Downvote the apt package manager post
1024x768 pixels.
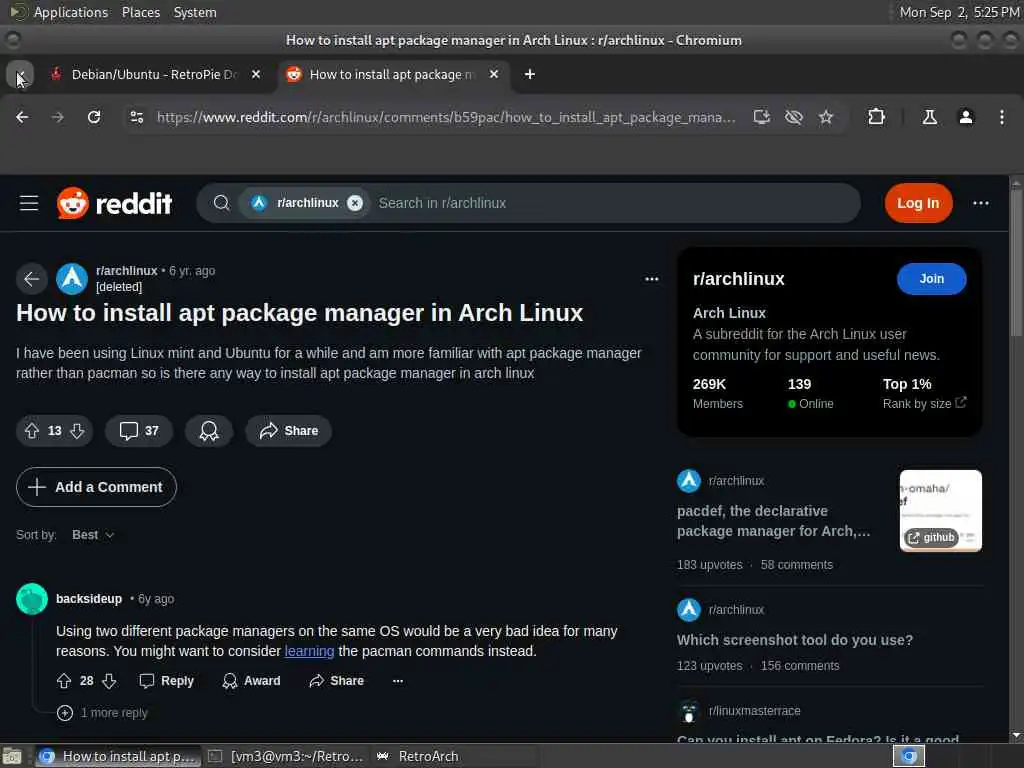click(x=77, y=431)
